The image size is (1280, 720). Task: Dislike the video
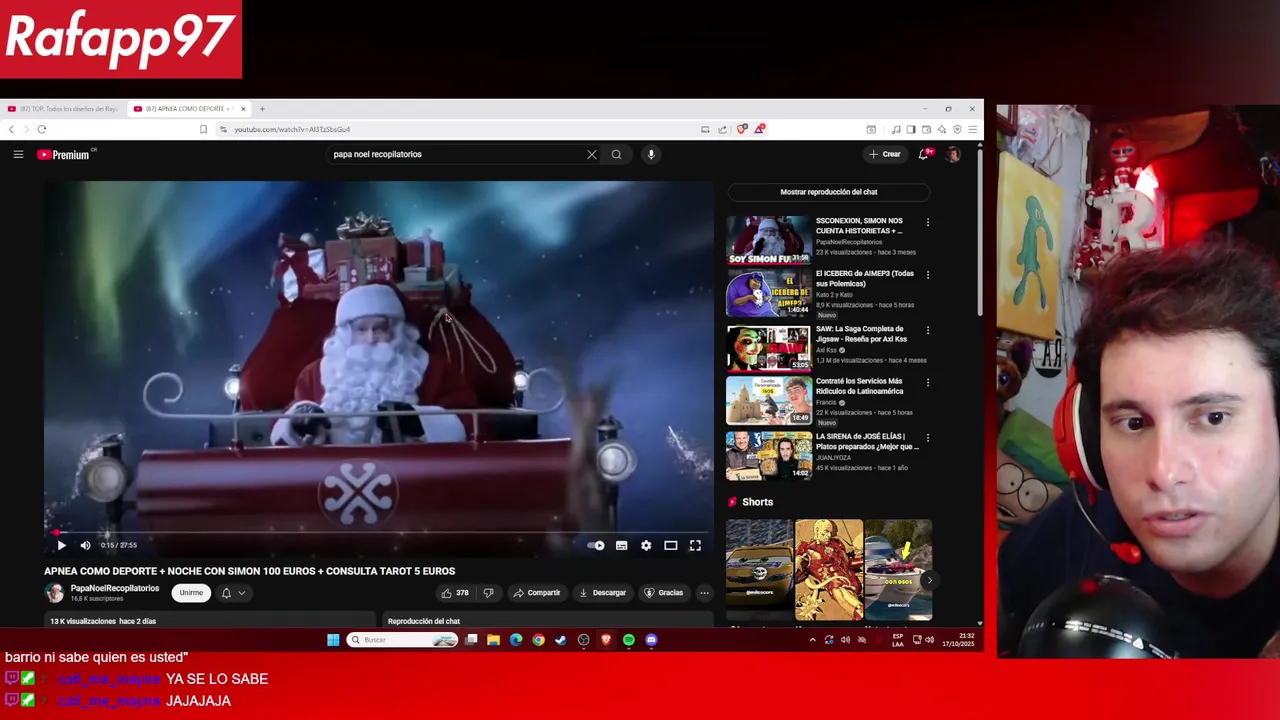488,593
